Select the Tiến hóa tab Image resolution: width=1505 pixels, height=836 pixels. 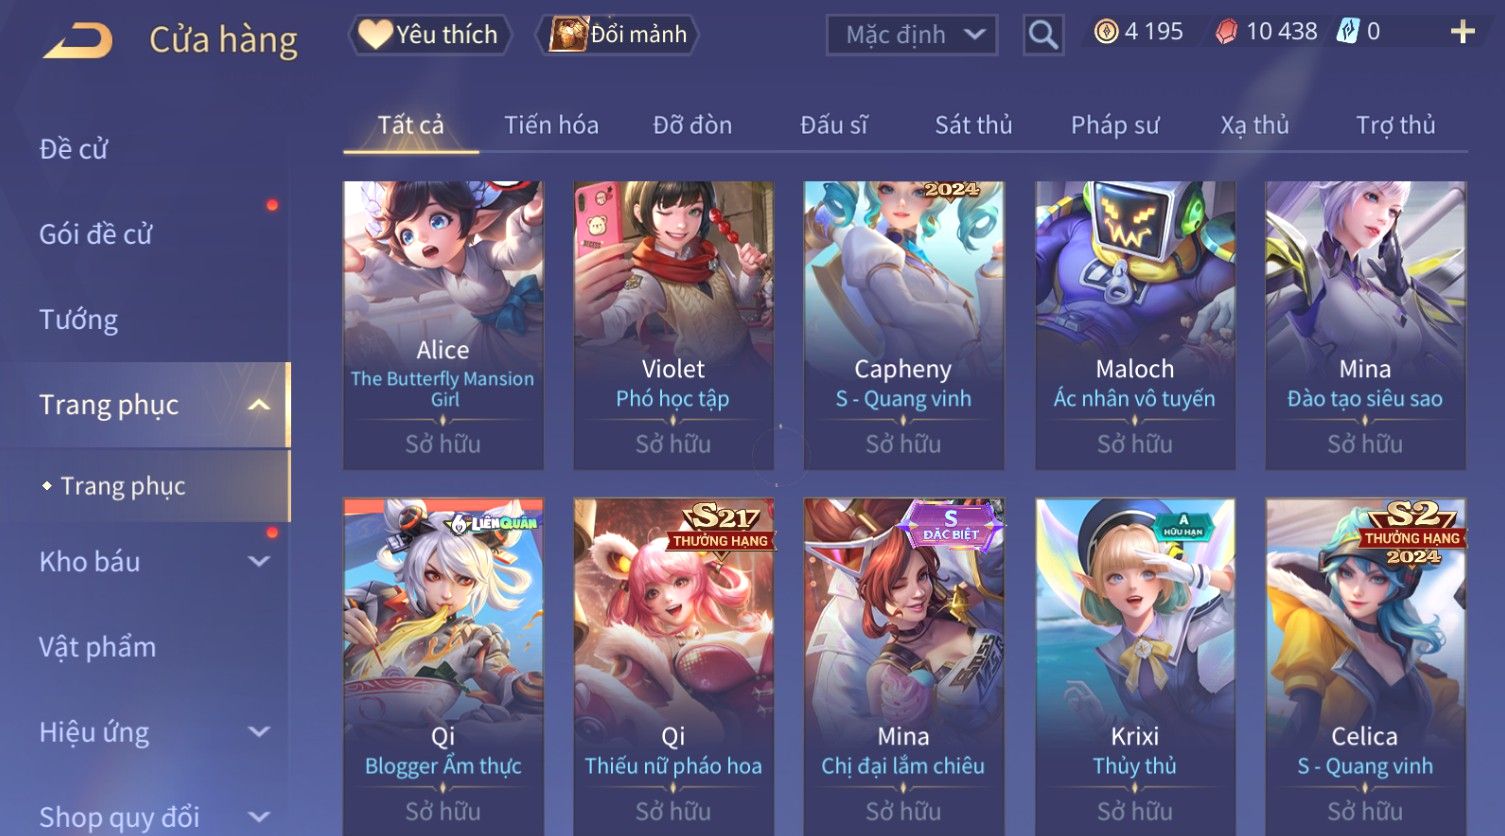click(x=551, y=125)
